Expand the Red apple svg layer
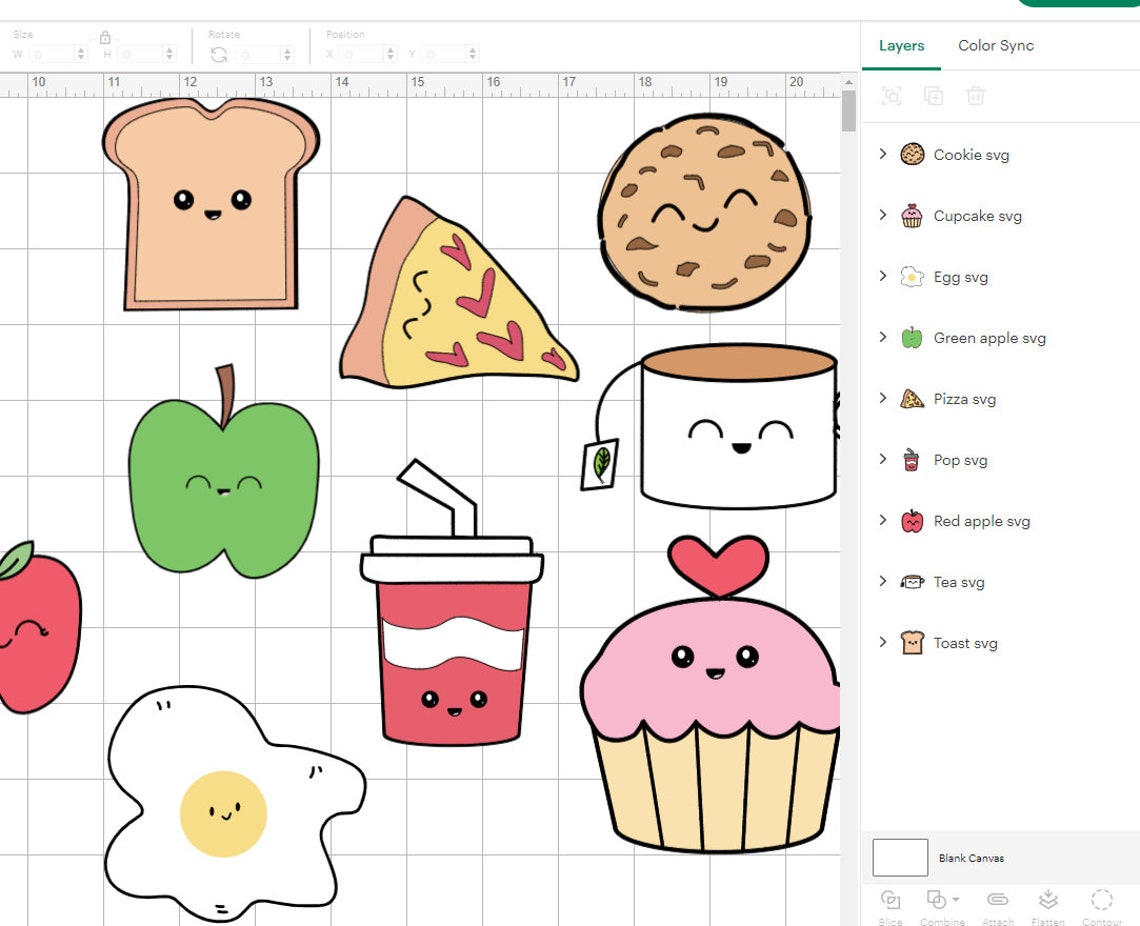This screenshot has width=1140, height=926. 883,520
